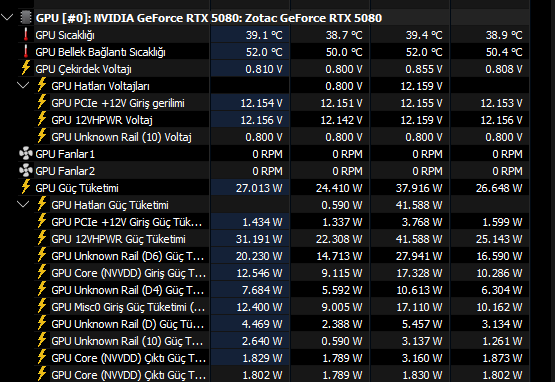
Task: Click the 4.469 W Unknown Rail (D) value
Action: tap(262, 324)
